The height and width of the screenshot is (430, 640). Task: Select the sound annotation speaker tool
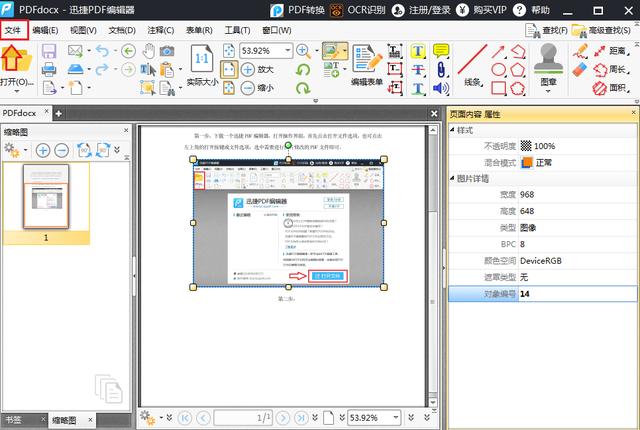click(x=441, y=88)
